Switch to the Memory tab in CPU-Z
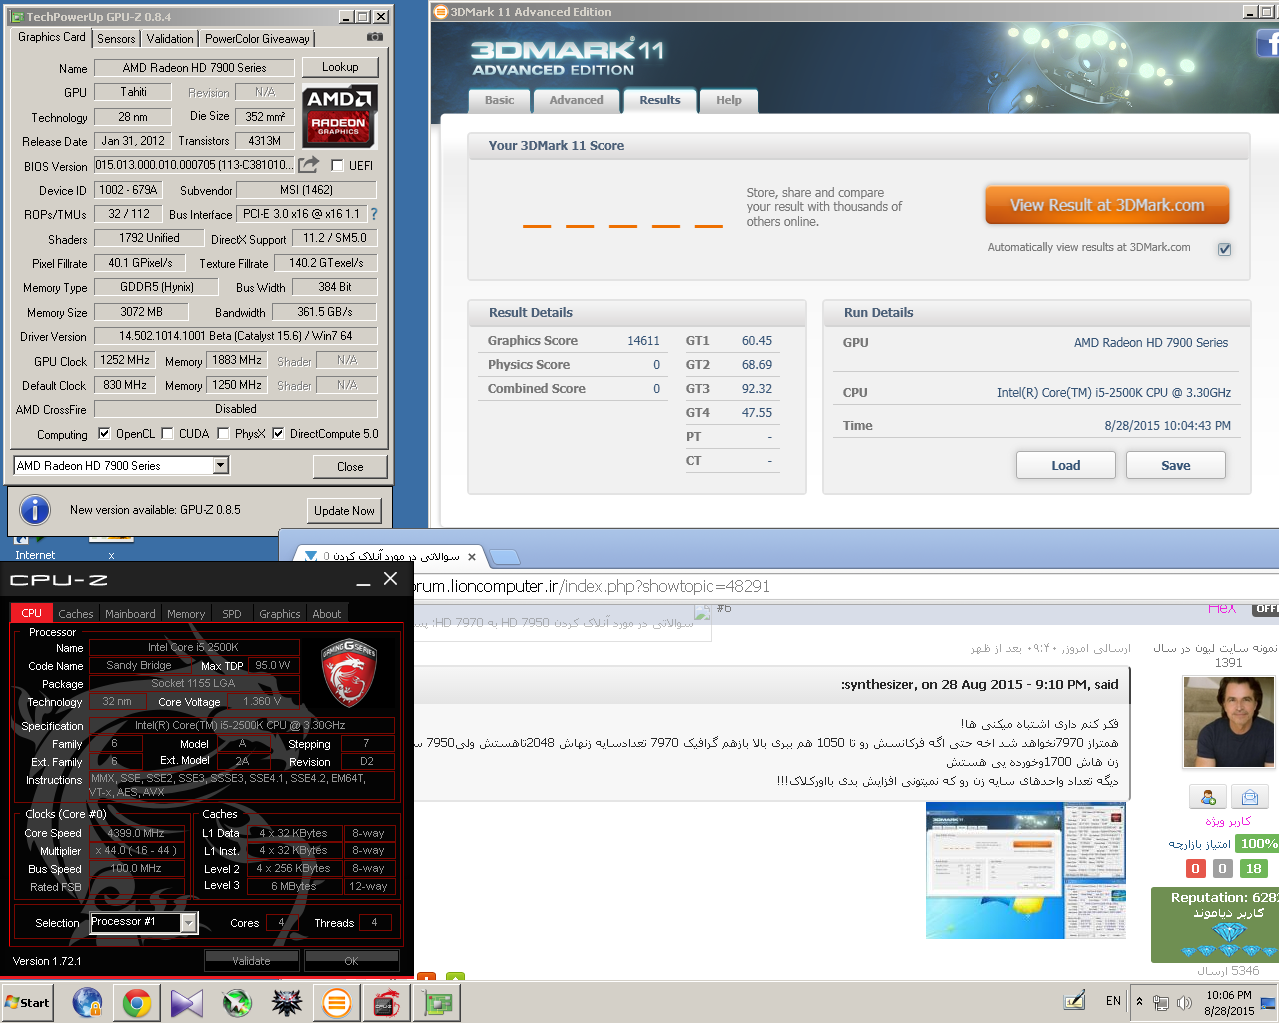 [x=186, y=614]
